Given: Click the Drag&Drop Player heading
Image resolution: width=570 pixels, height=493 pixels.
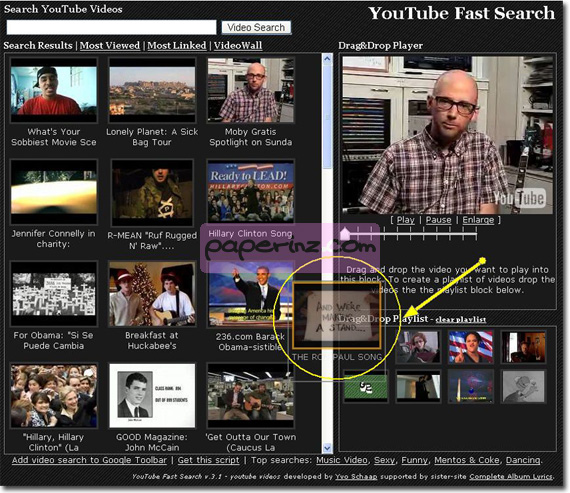Looking at the screenshot, I should coord(380,45).
